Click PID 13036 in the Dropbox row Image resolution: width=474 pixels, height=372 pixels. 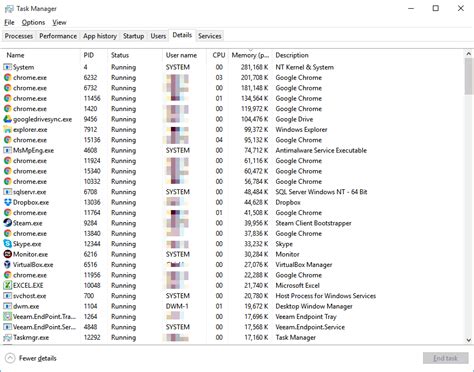pos(92,202)
